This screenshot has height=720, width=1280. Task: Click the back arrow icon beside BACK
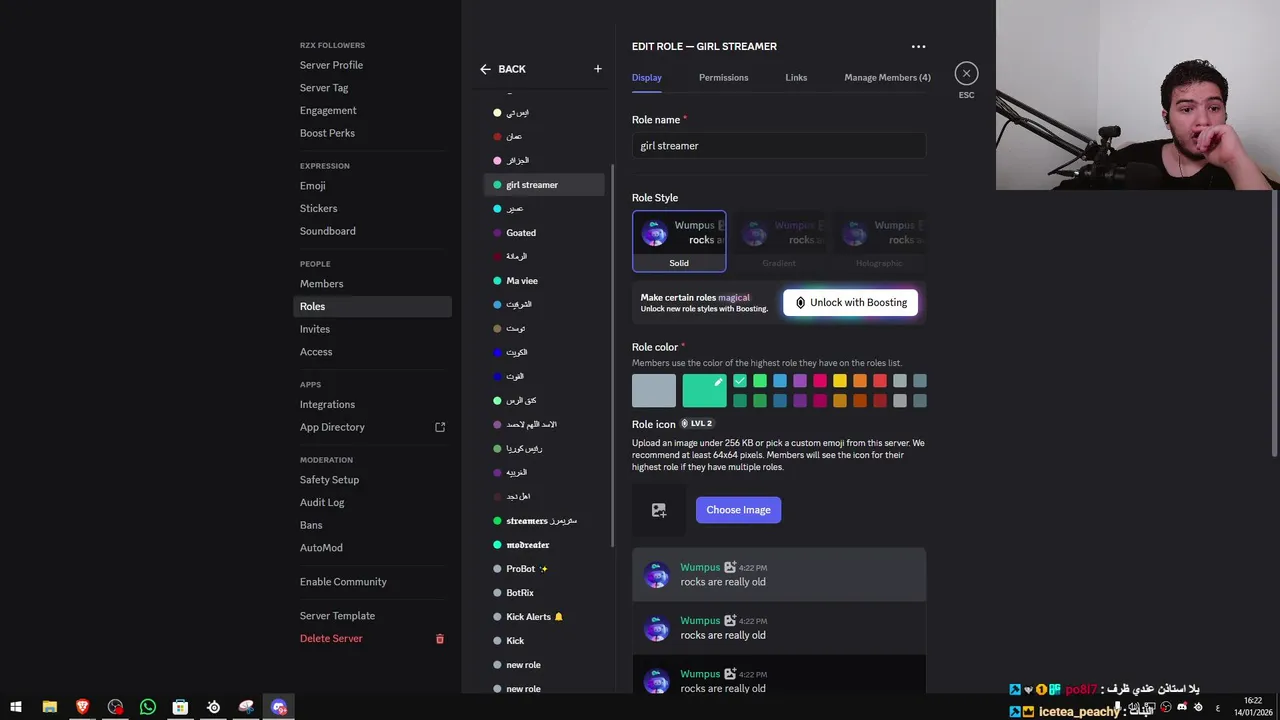tap(485, 69)
